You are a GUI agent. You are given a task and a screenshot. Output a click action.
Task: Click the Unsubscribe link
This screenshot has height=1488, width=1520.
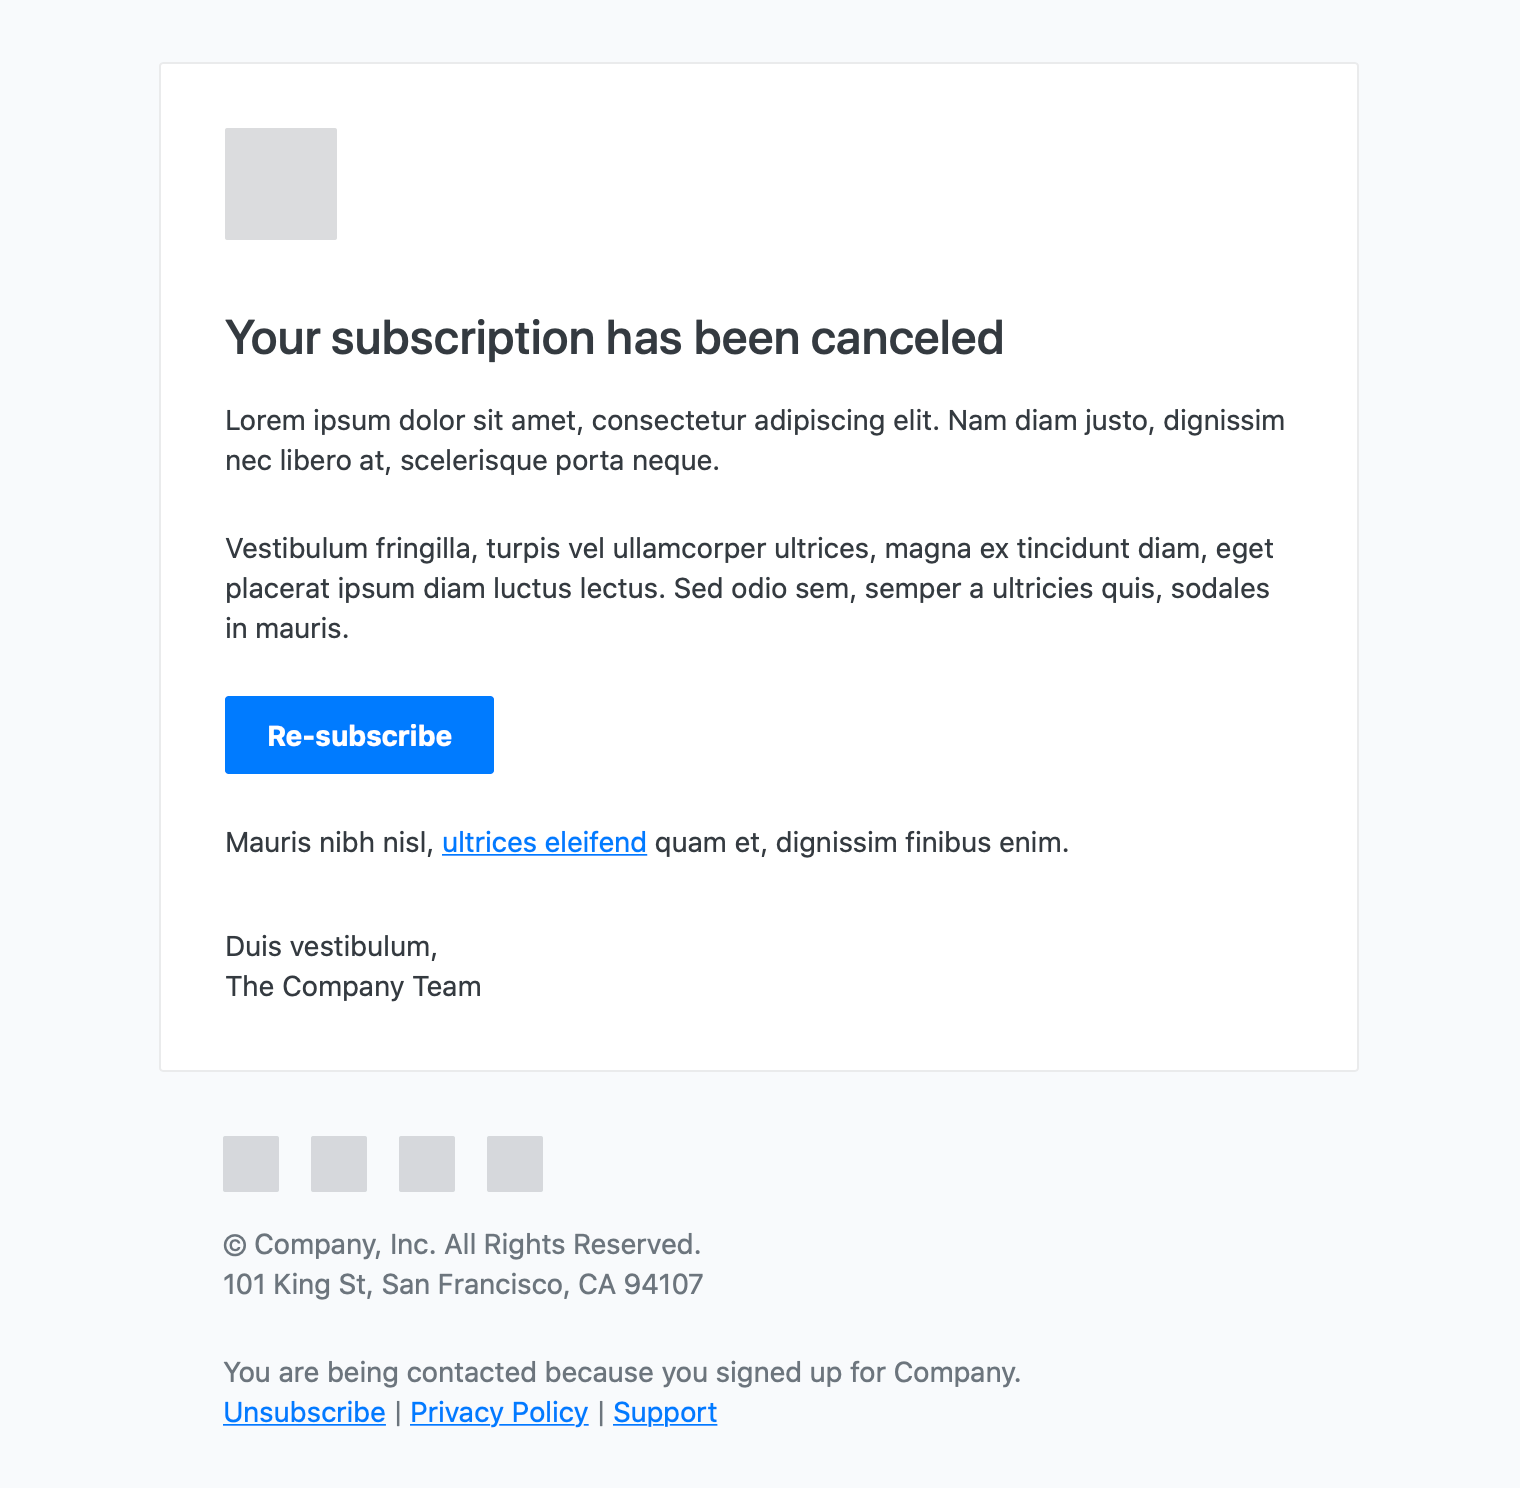pyautogui.click(x=304, y=1412)
